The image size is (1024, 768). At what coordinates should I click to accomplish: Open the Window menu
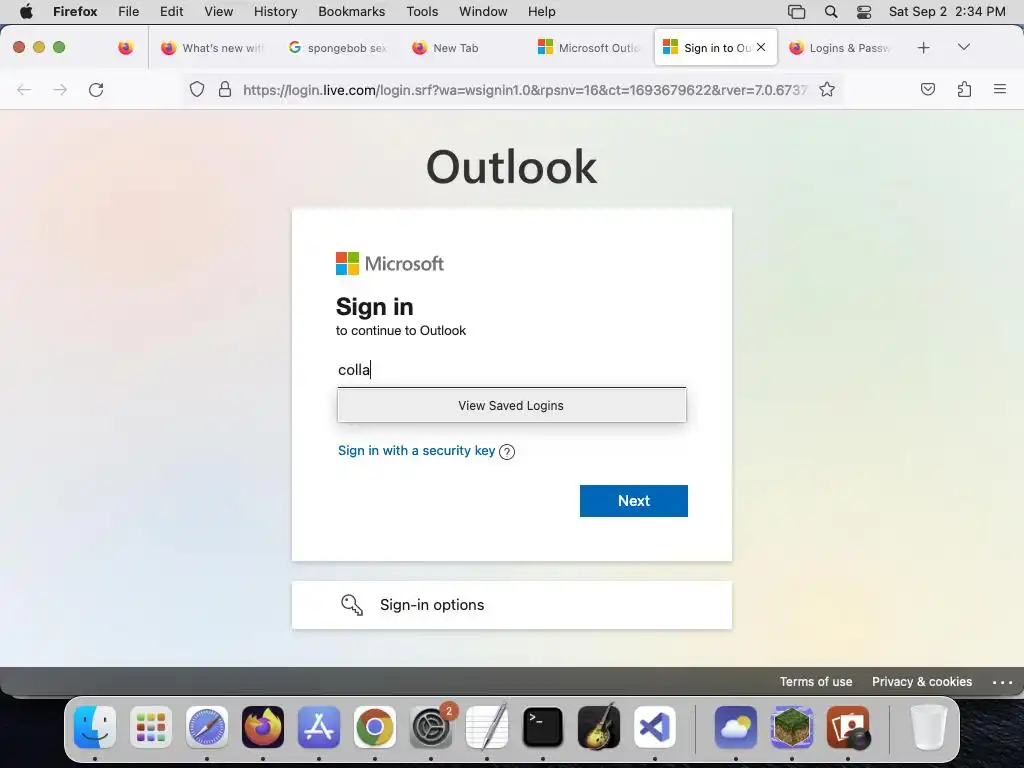click(483, 11)
